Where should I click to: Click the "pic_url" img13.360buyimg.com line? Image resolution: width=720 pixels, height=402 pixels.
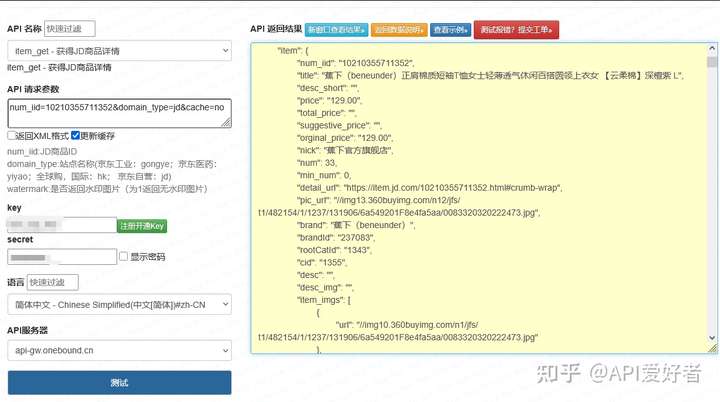coord(399,206)
